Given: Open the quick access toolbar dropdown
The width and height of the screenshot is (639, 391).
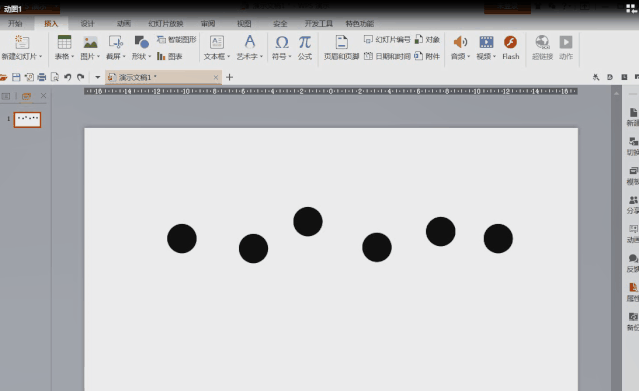Looking at the screenshot, I should (97, 77).
